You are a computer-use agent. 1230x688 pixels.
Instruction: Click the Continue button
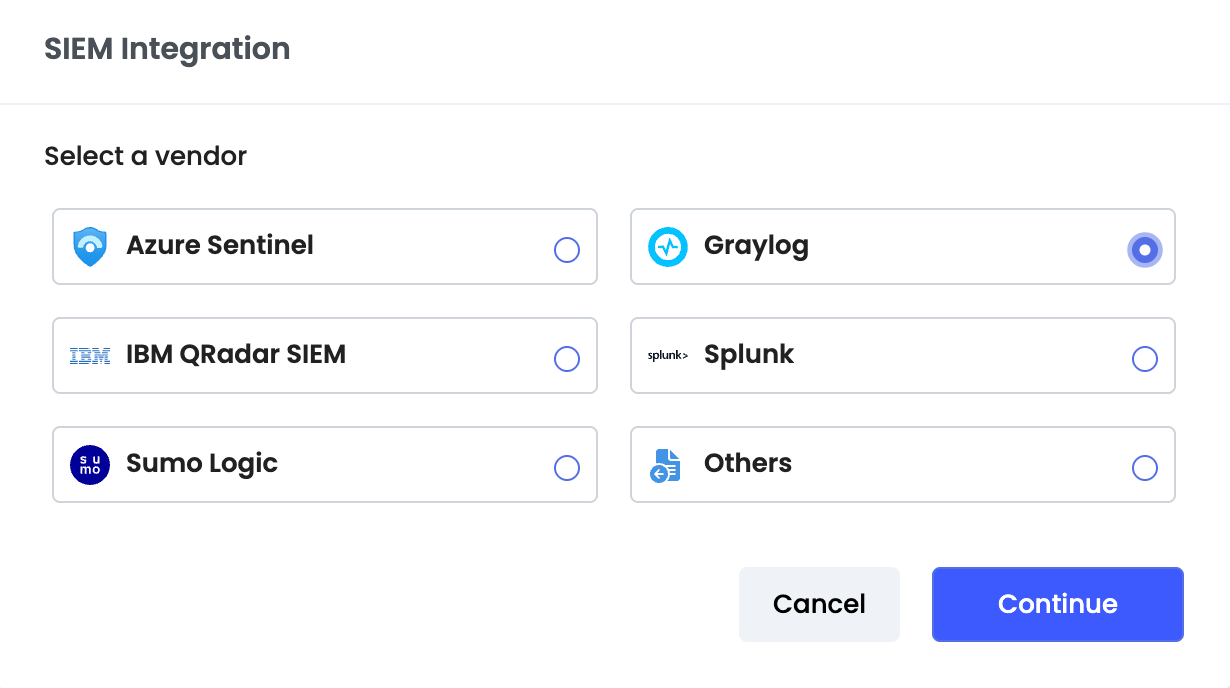pyautogui.click(x=1057, y=604)
